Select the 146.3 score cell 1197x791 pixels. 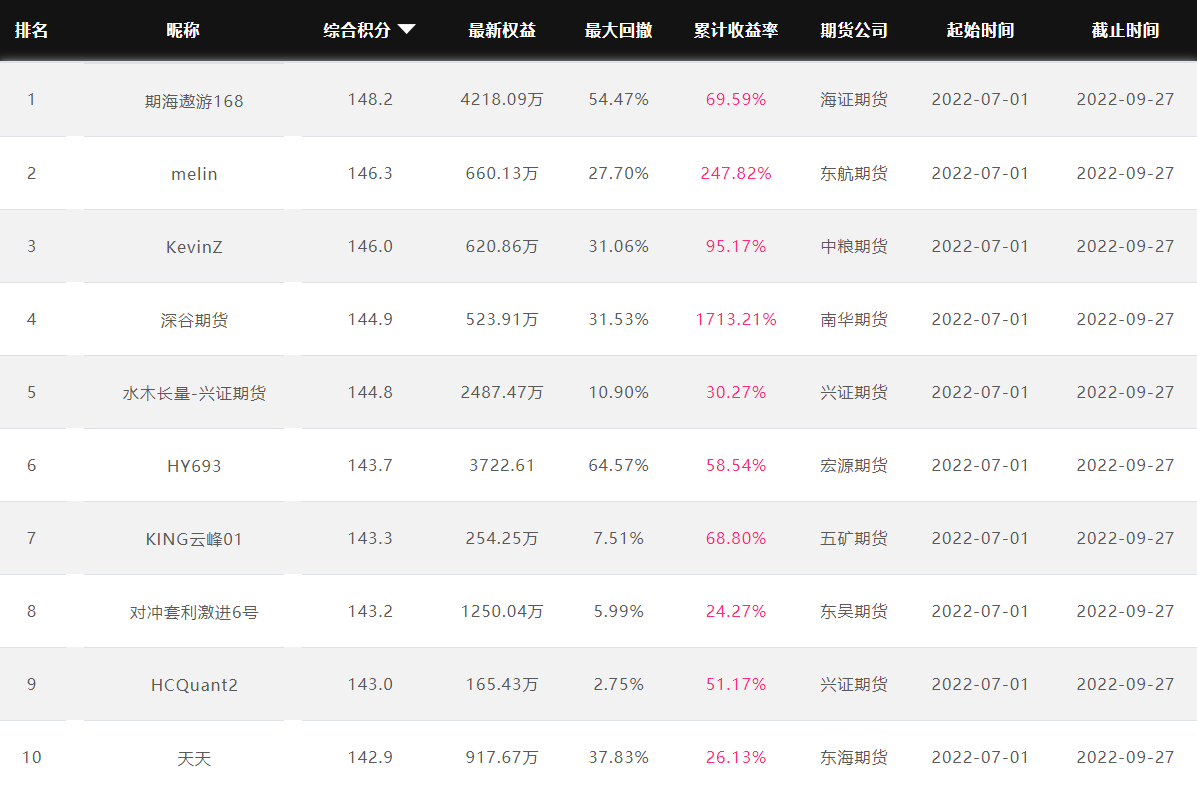(370, 173)
